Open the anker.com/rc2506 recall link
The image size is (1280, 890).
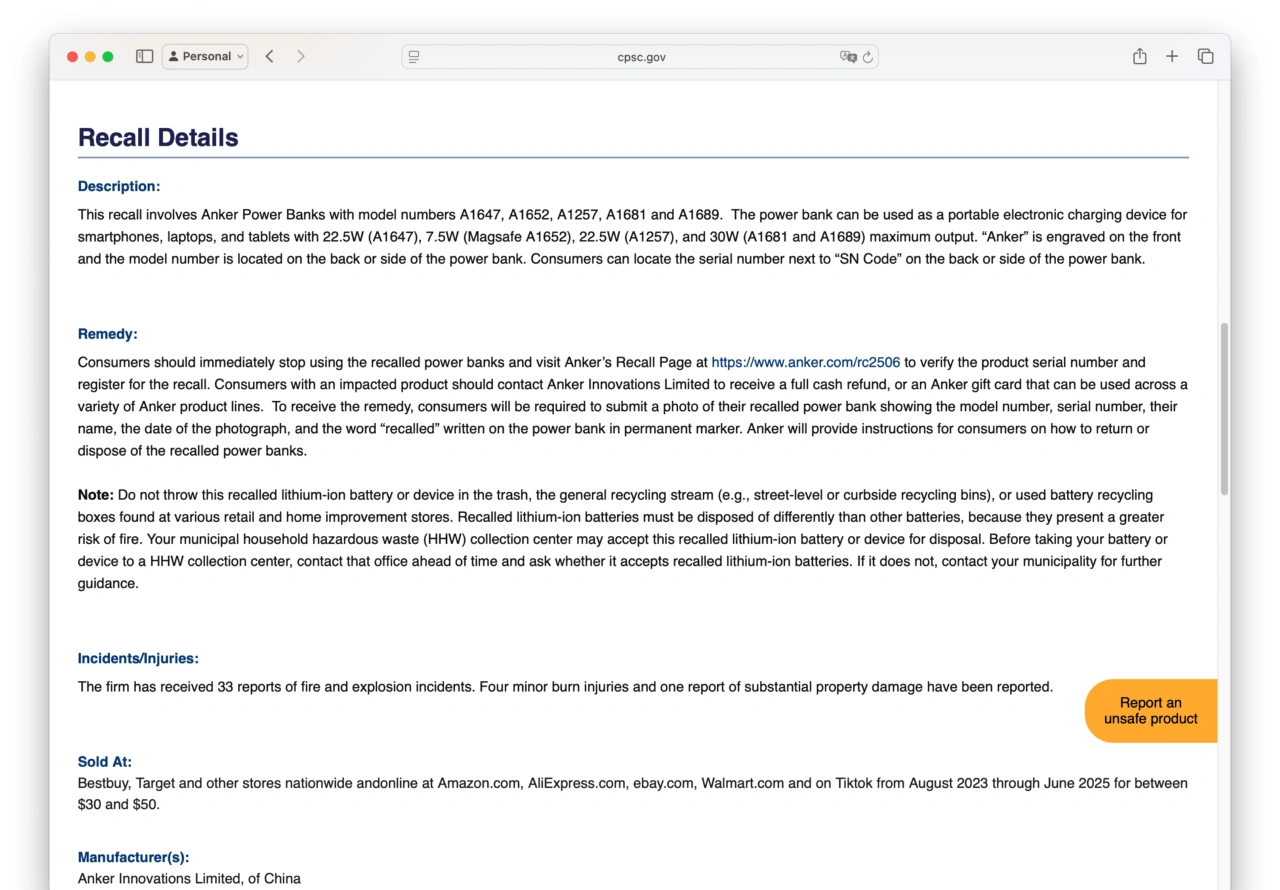805,363
